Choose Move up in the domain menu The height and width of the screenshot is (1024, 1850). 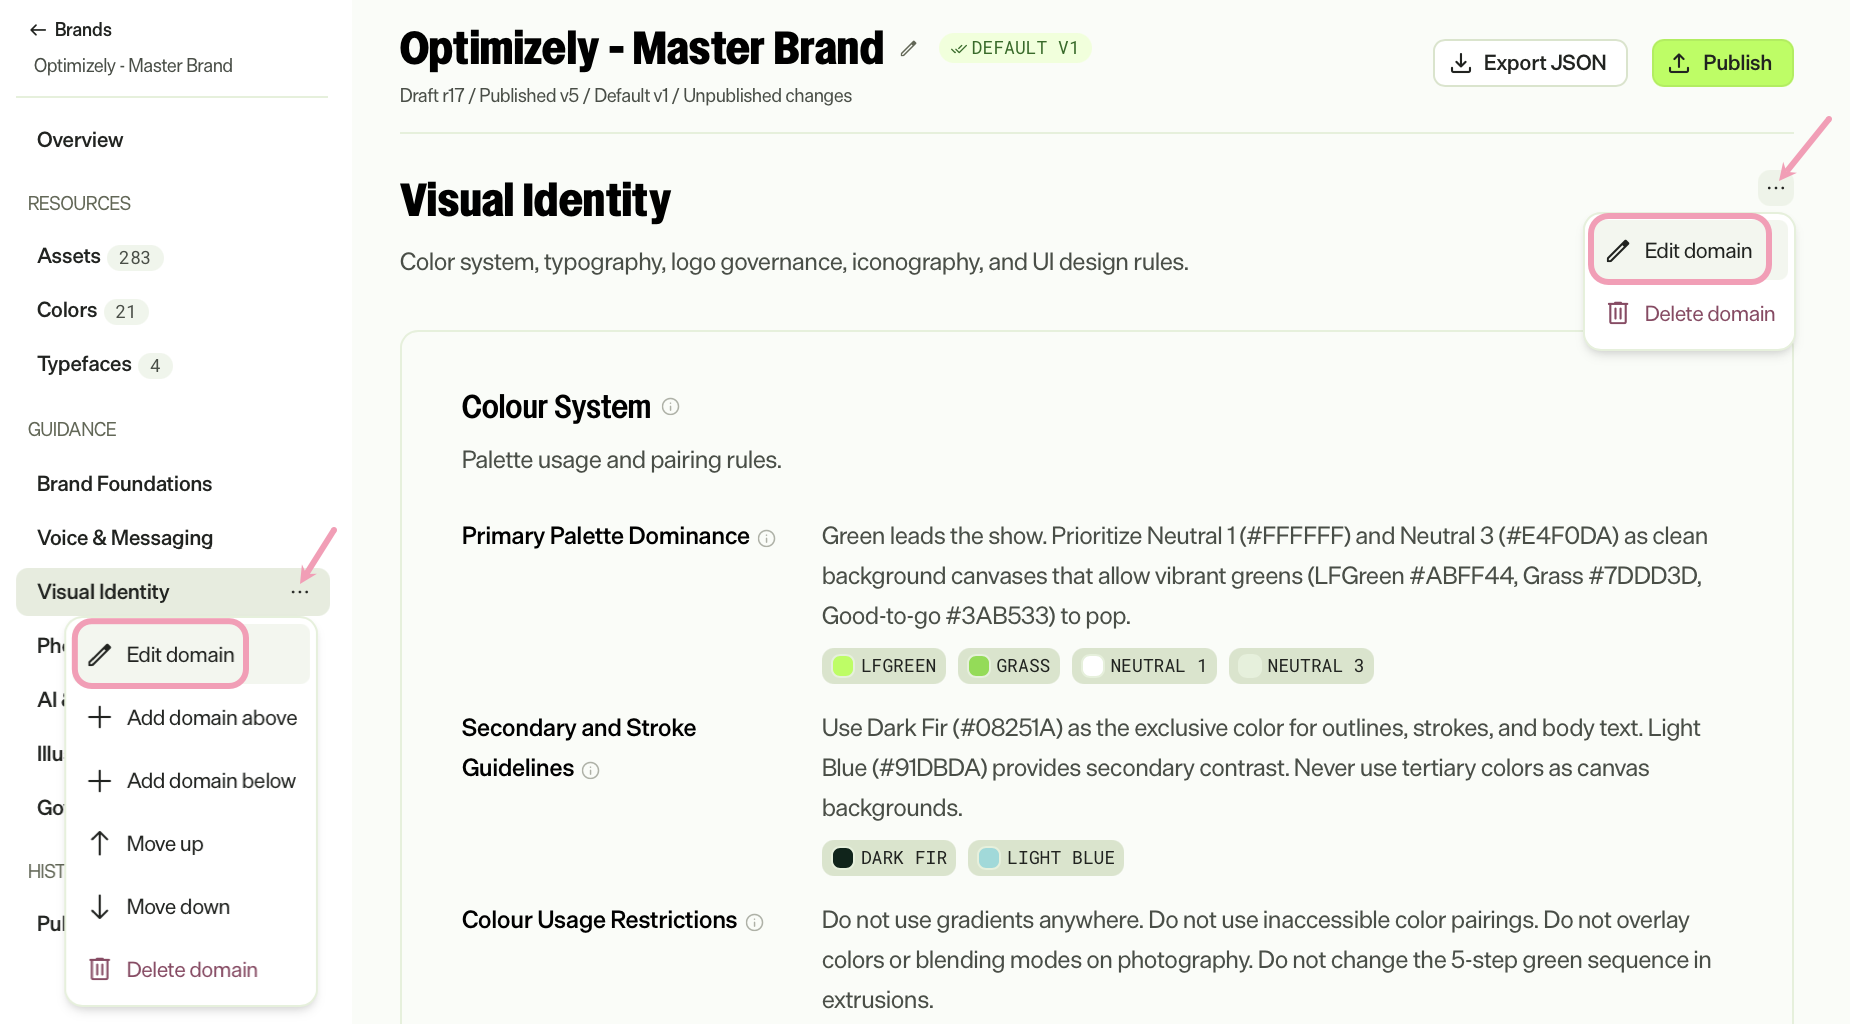192,844
